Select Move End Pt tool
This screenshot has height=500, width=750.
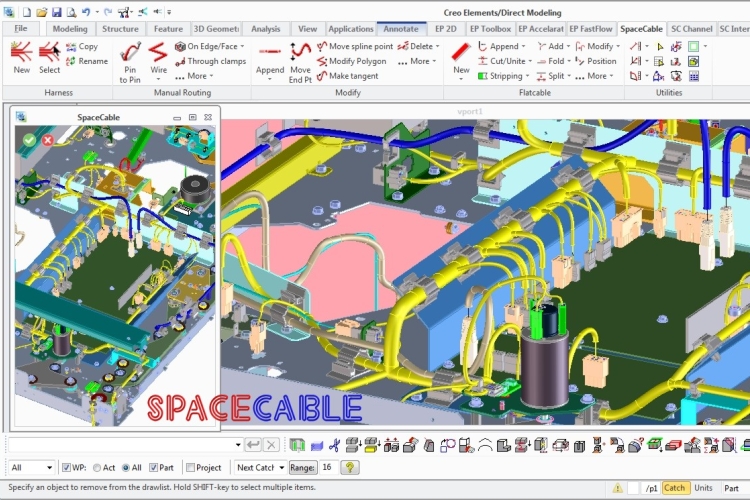(x=300, y=62)
